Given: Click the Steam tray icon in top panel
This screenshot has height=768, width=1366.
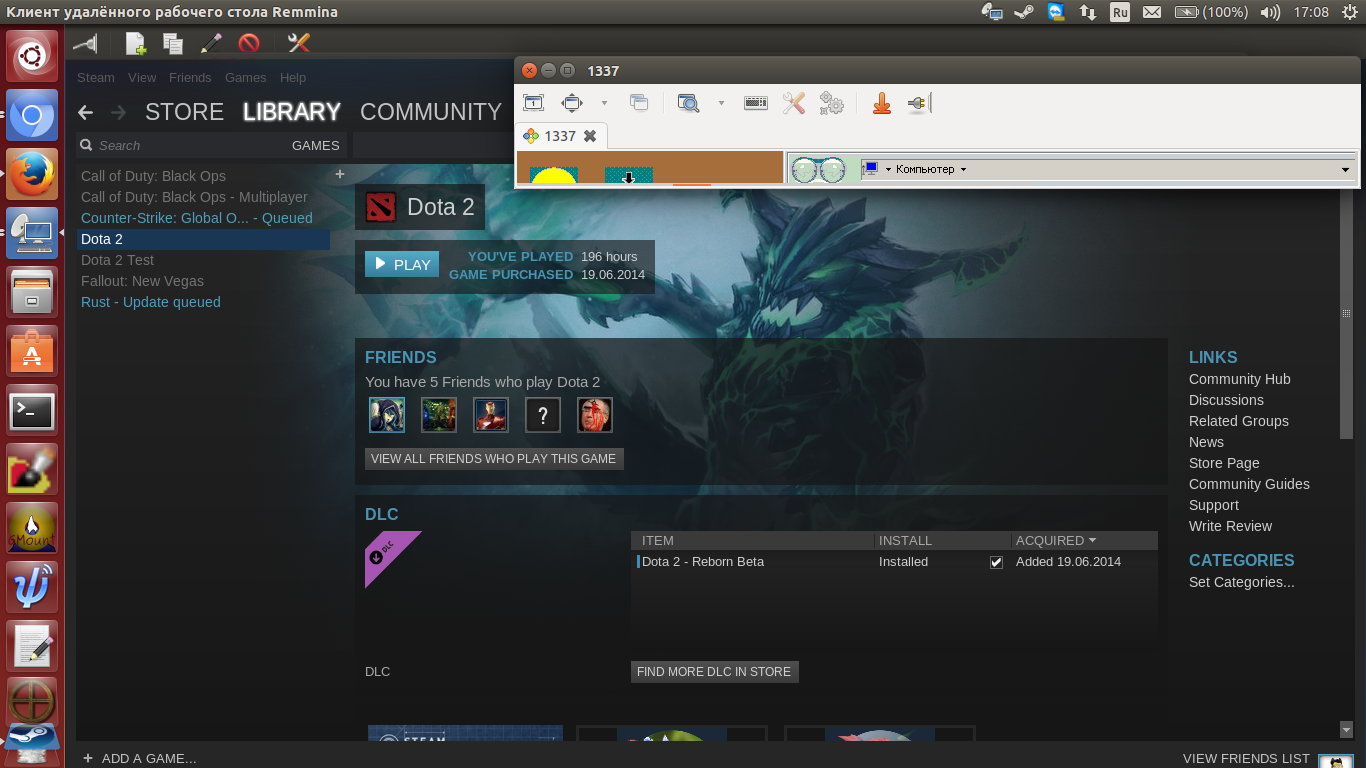Looking at the screenshot, I should click(x=1024, y=12).
